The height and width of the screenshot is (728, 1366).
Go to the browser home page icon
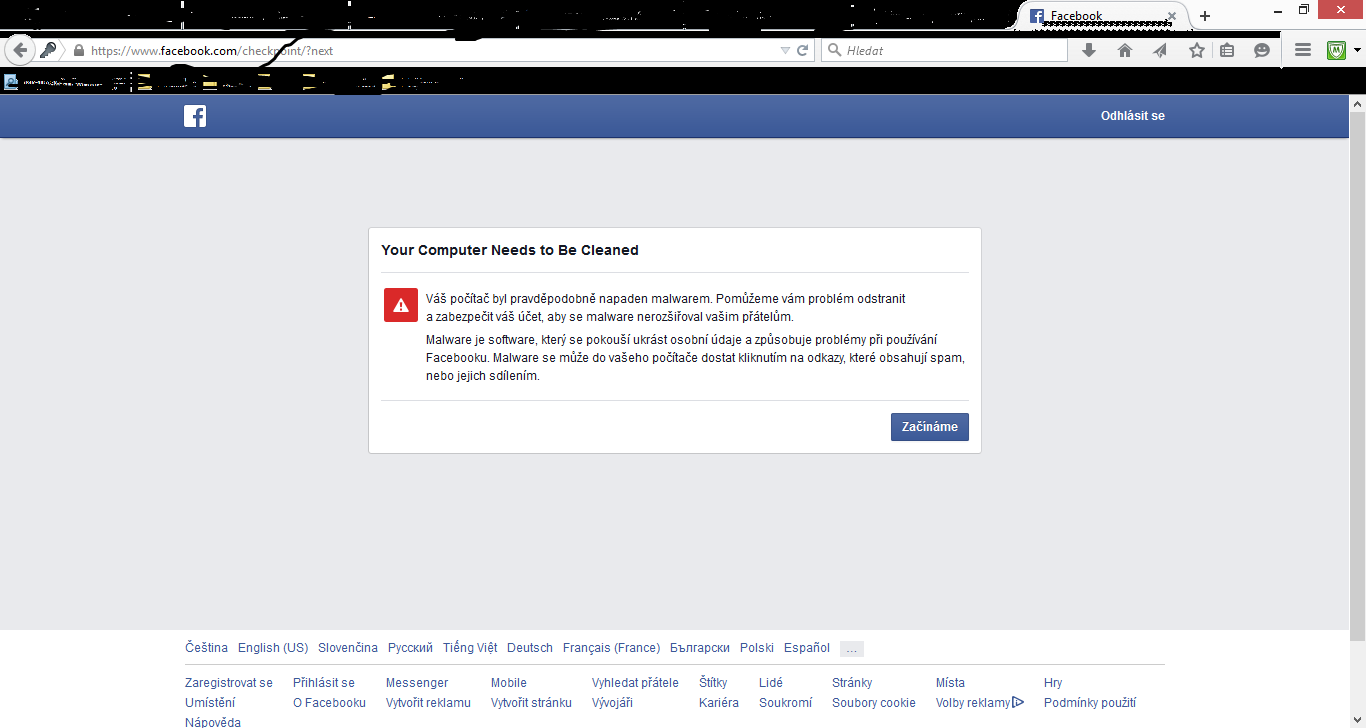pyautogui.click(x=1125, y=50)
